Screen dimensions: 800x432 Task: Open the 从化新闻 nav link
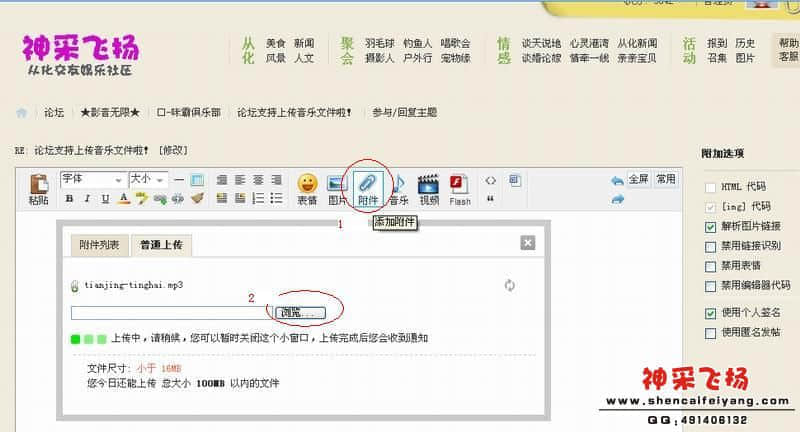pyautogui.click(x=637, y=43)
